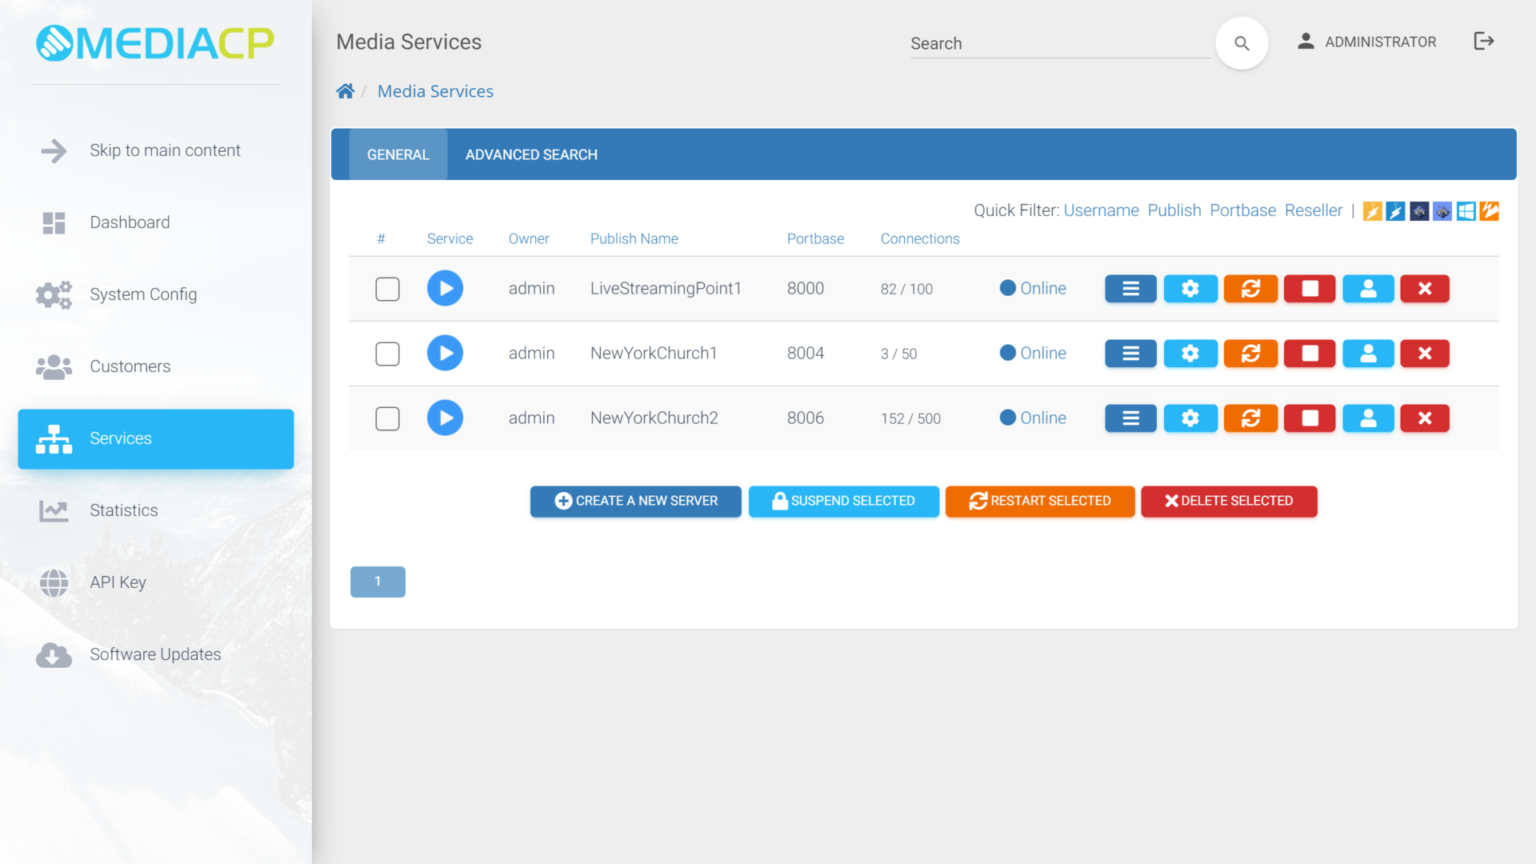Stop the NewYorkChurch2 service with red stop icon
This screenshot has height=864, width=1536.
(1309, 418)
